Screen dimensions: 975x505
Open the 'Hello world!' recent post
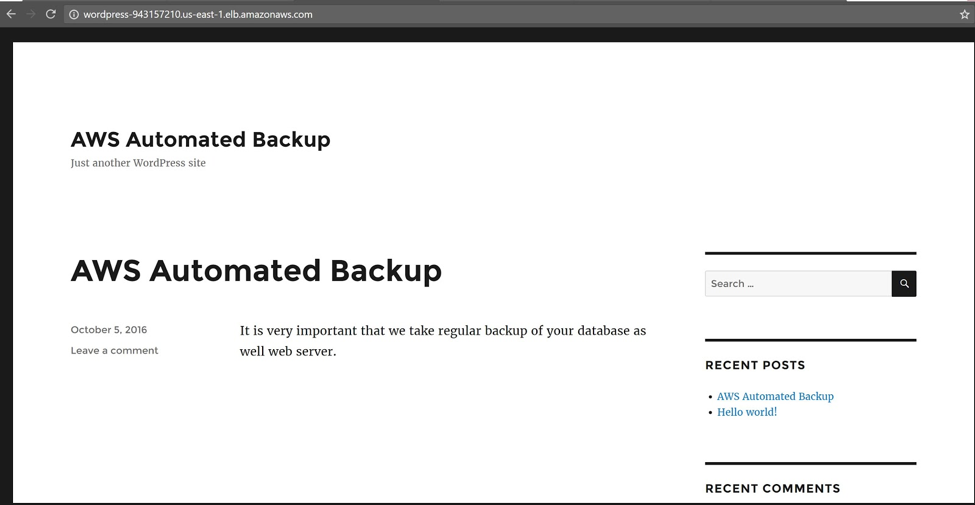tap(747, 412)
